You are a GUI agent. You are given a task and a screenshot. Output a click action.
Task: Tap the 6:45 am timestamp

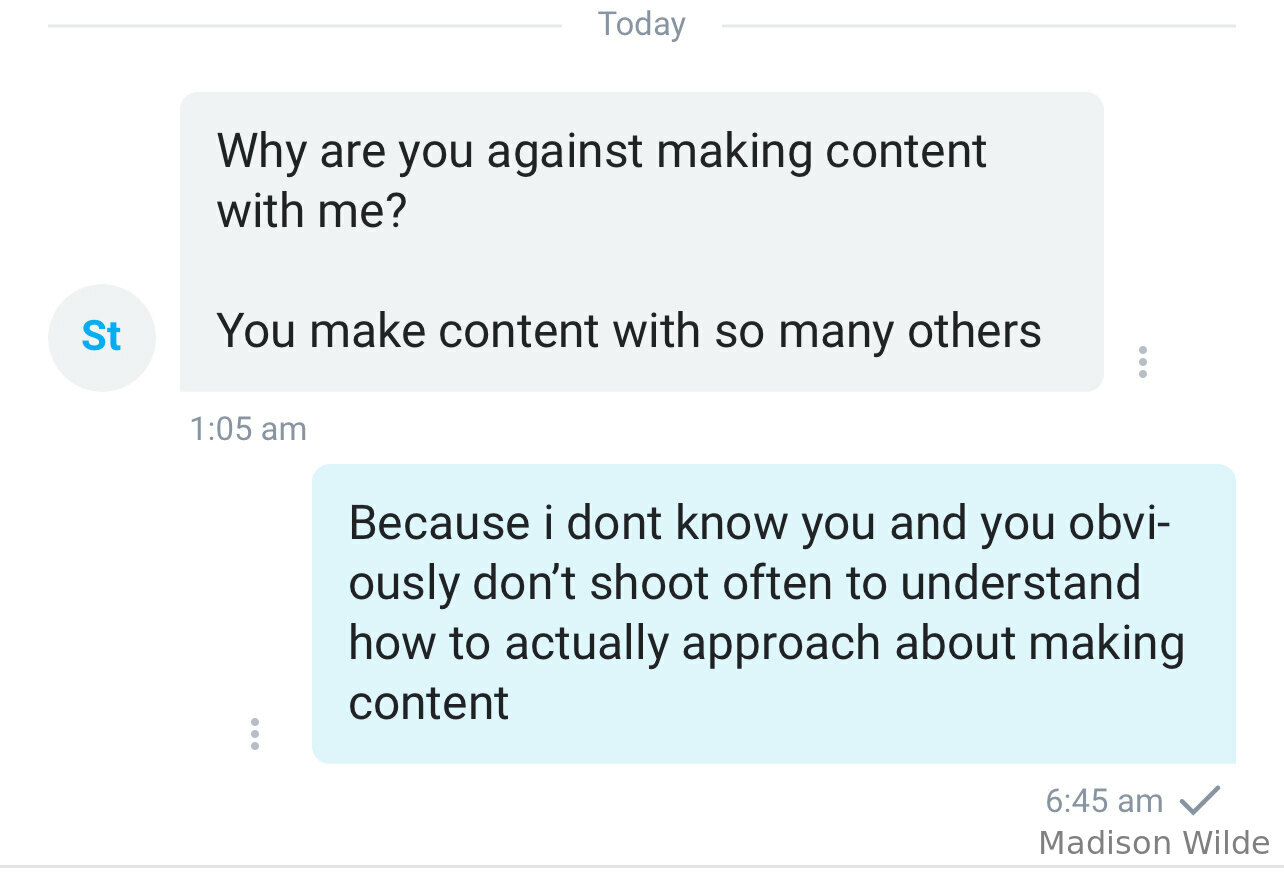1104,800
